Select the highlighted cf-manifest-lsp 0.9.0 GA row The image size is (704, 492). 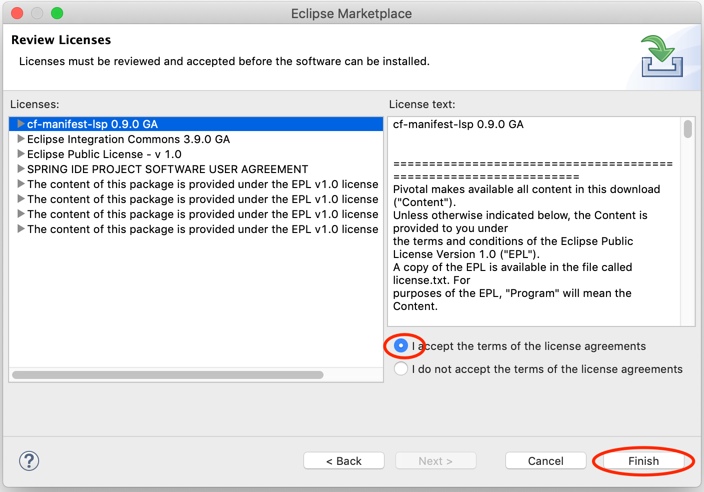(196, 124)
